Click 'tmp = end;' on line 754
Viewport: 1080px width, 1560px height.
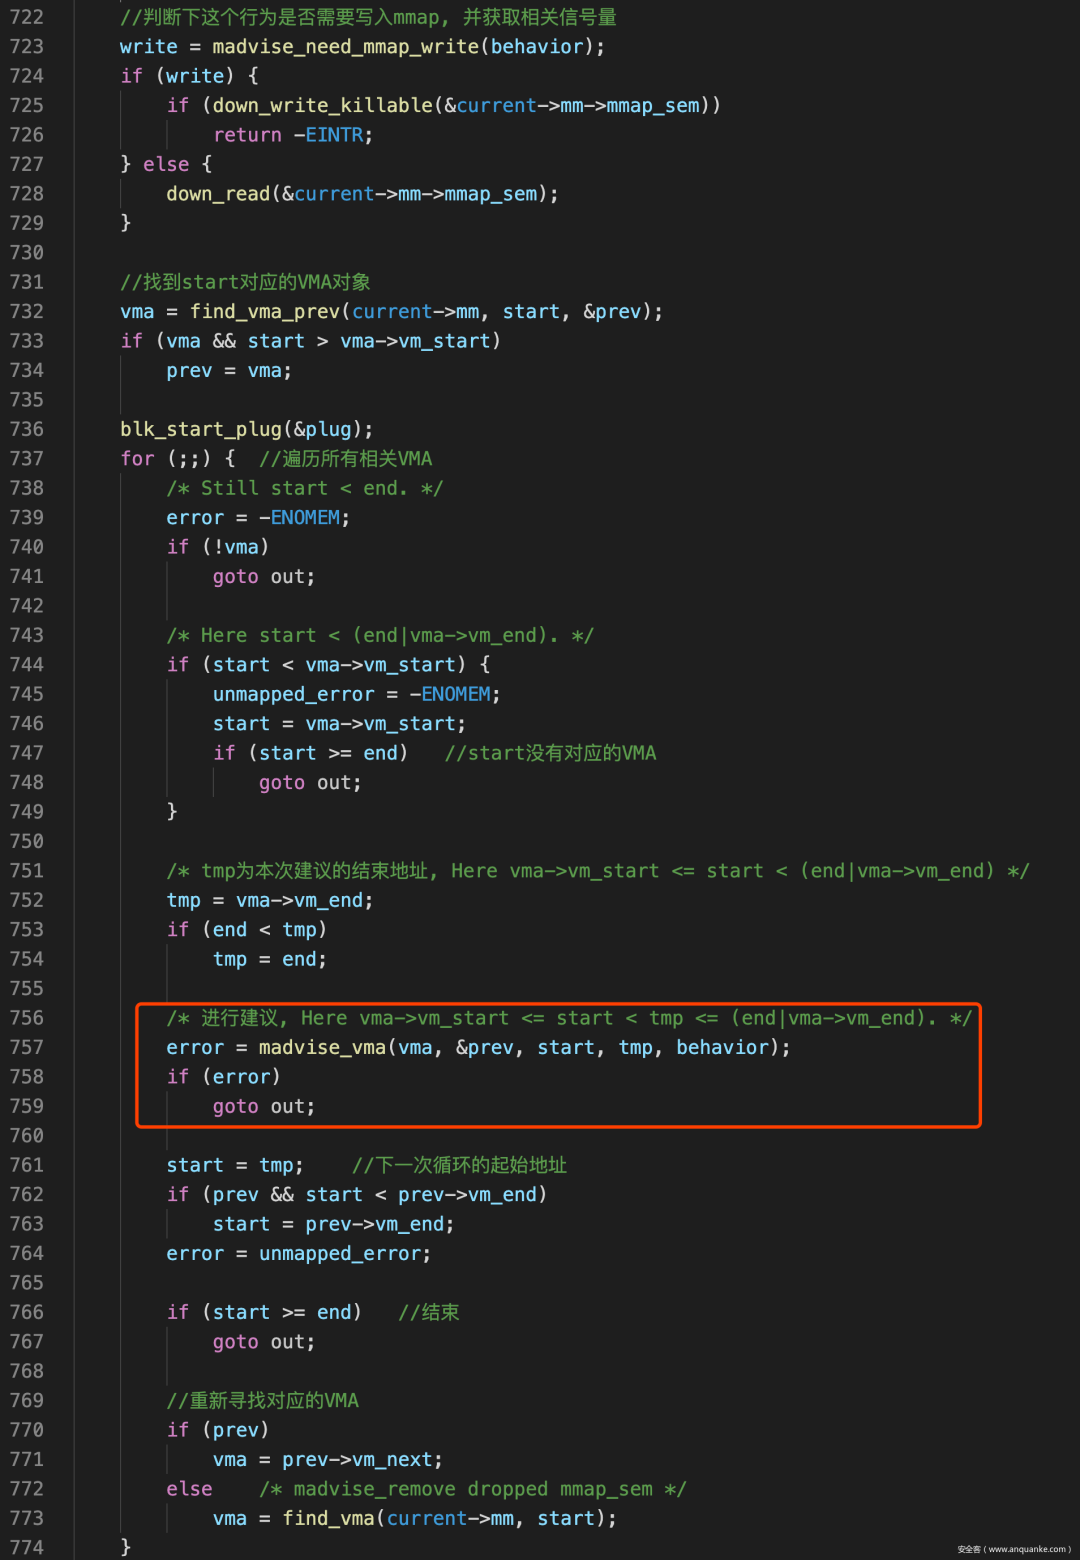[270, 960]
